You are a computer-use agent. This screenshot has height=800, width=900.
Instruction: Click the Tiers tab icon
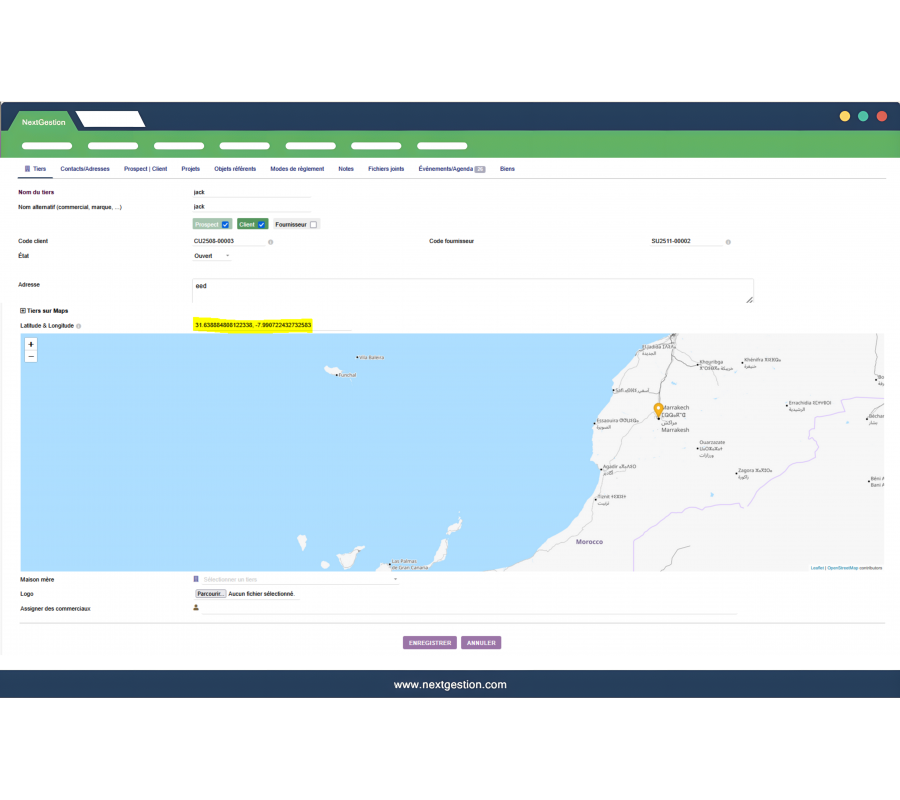click(x=28, y=169)
